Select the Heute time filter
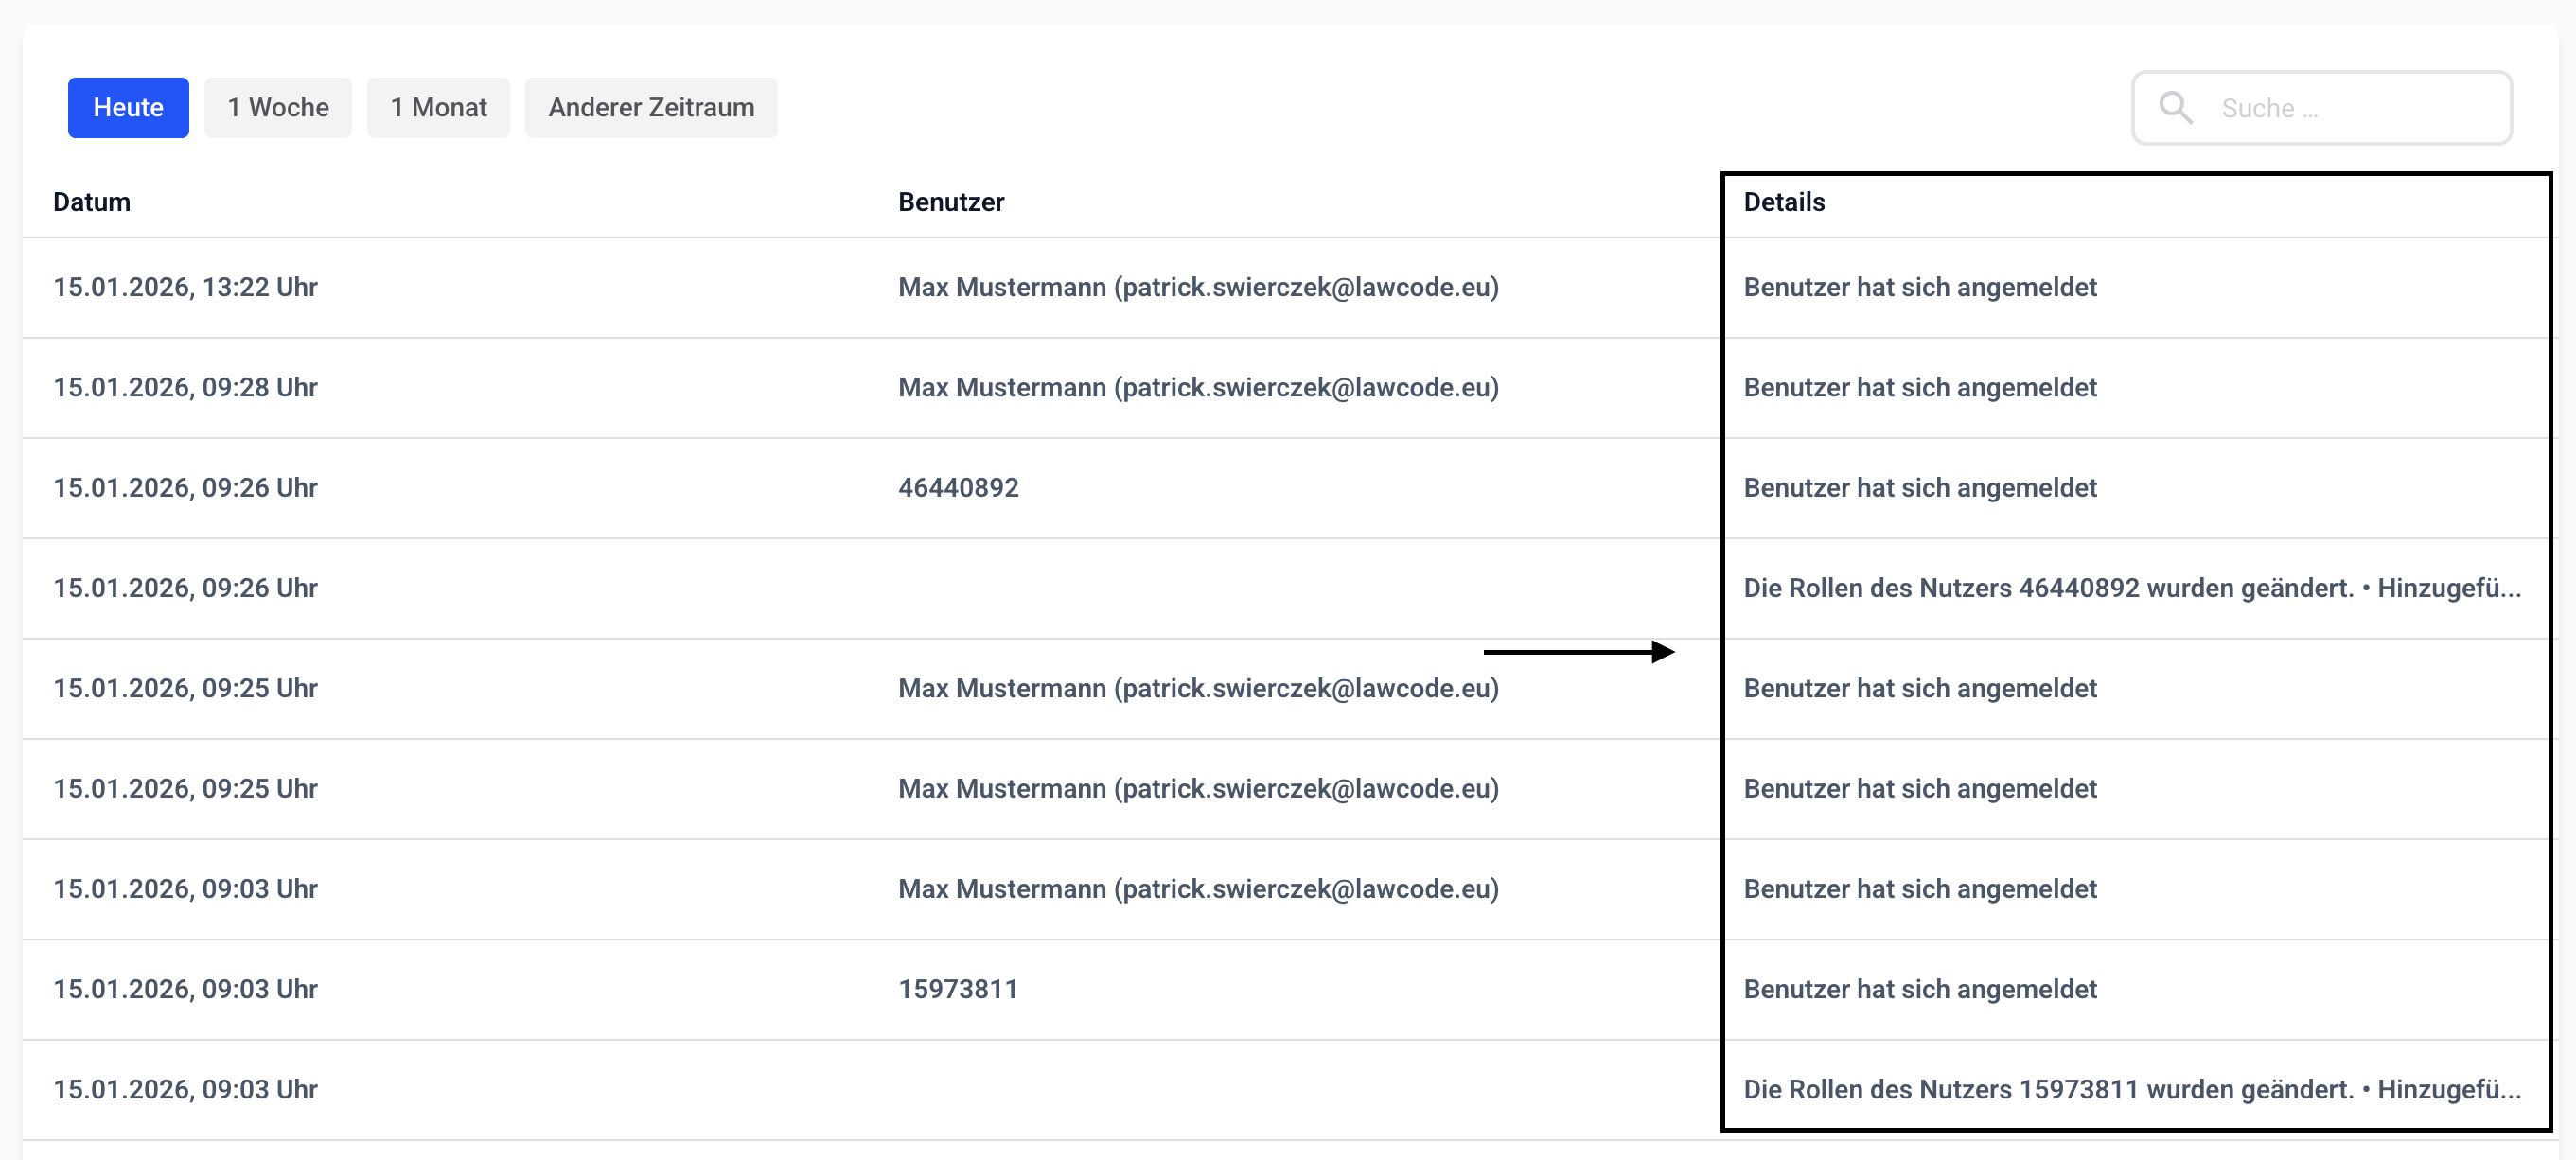 point(128,107)
